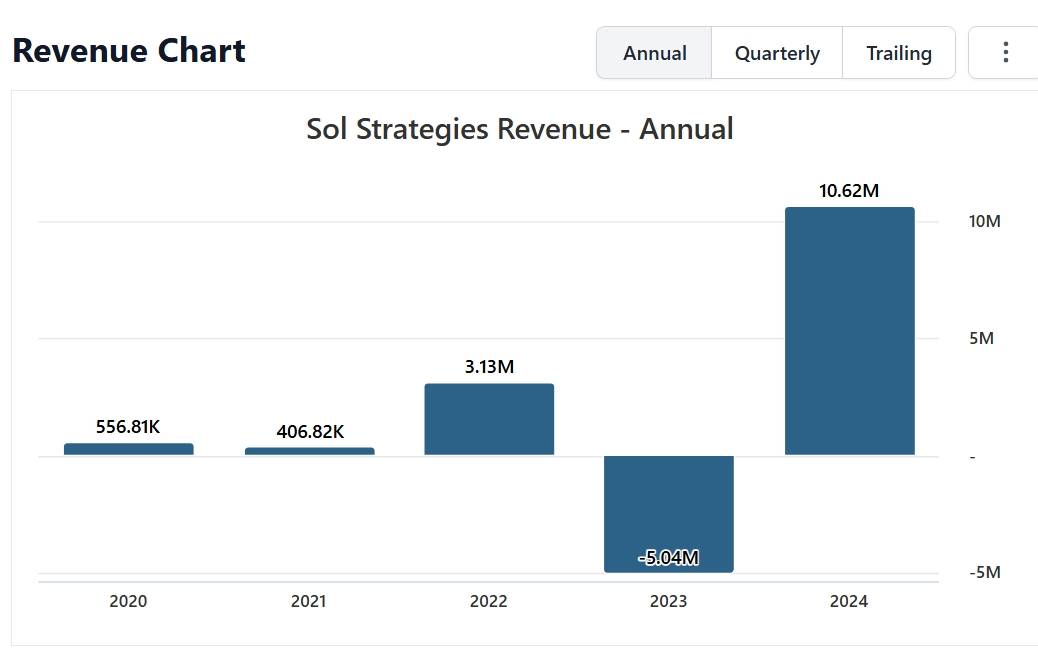Click the Revenue Chart heading

pos(129,51)
